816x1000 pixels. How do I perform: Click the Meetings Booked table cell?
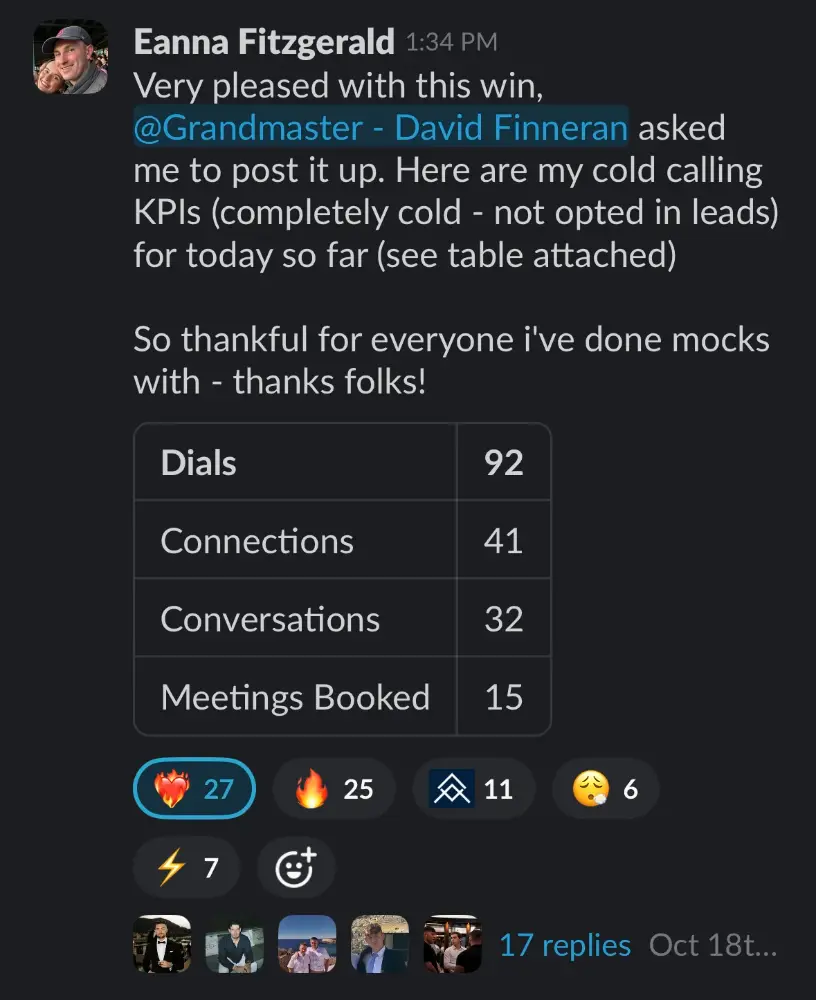[295, 697]
